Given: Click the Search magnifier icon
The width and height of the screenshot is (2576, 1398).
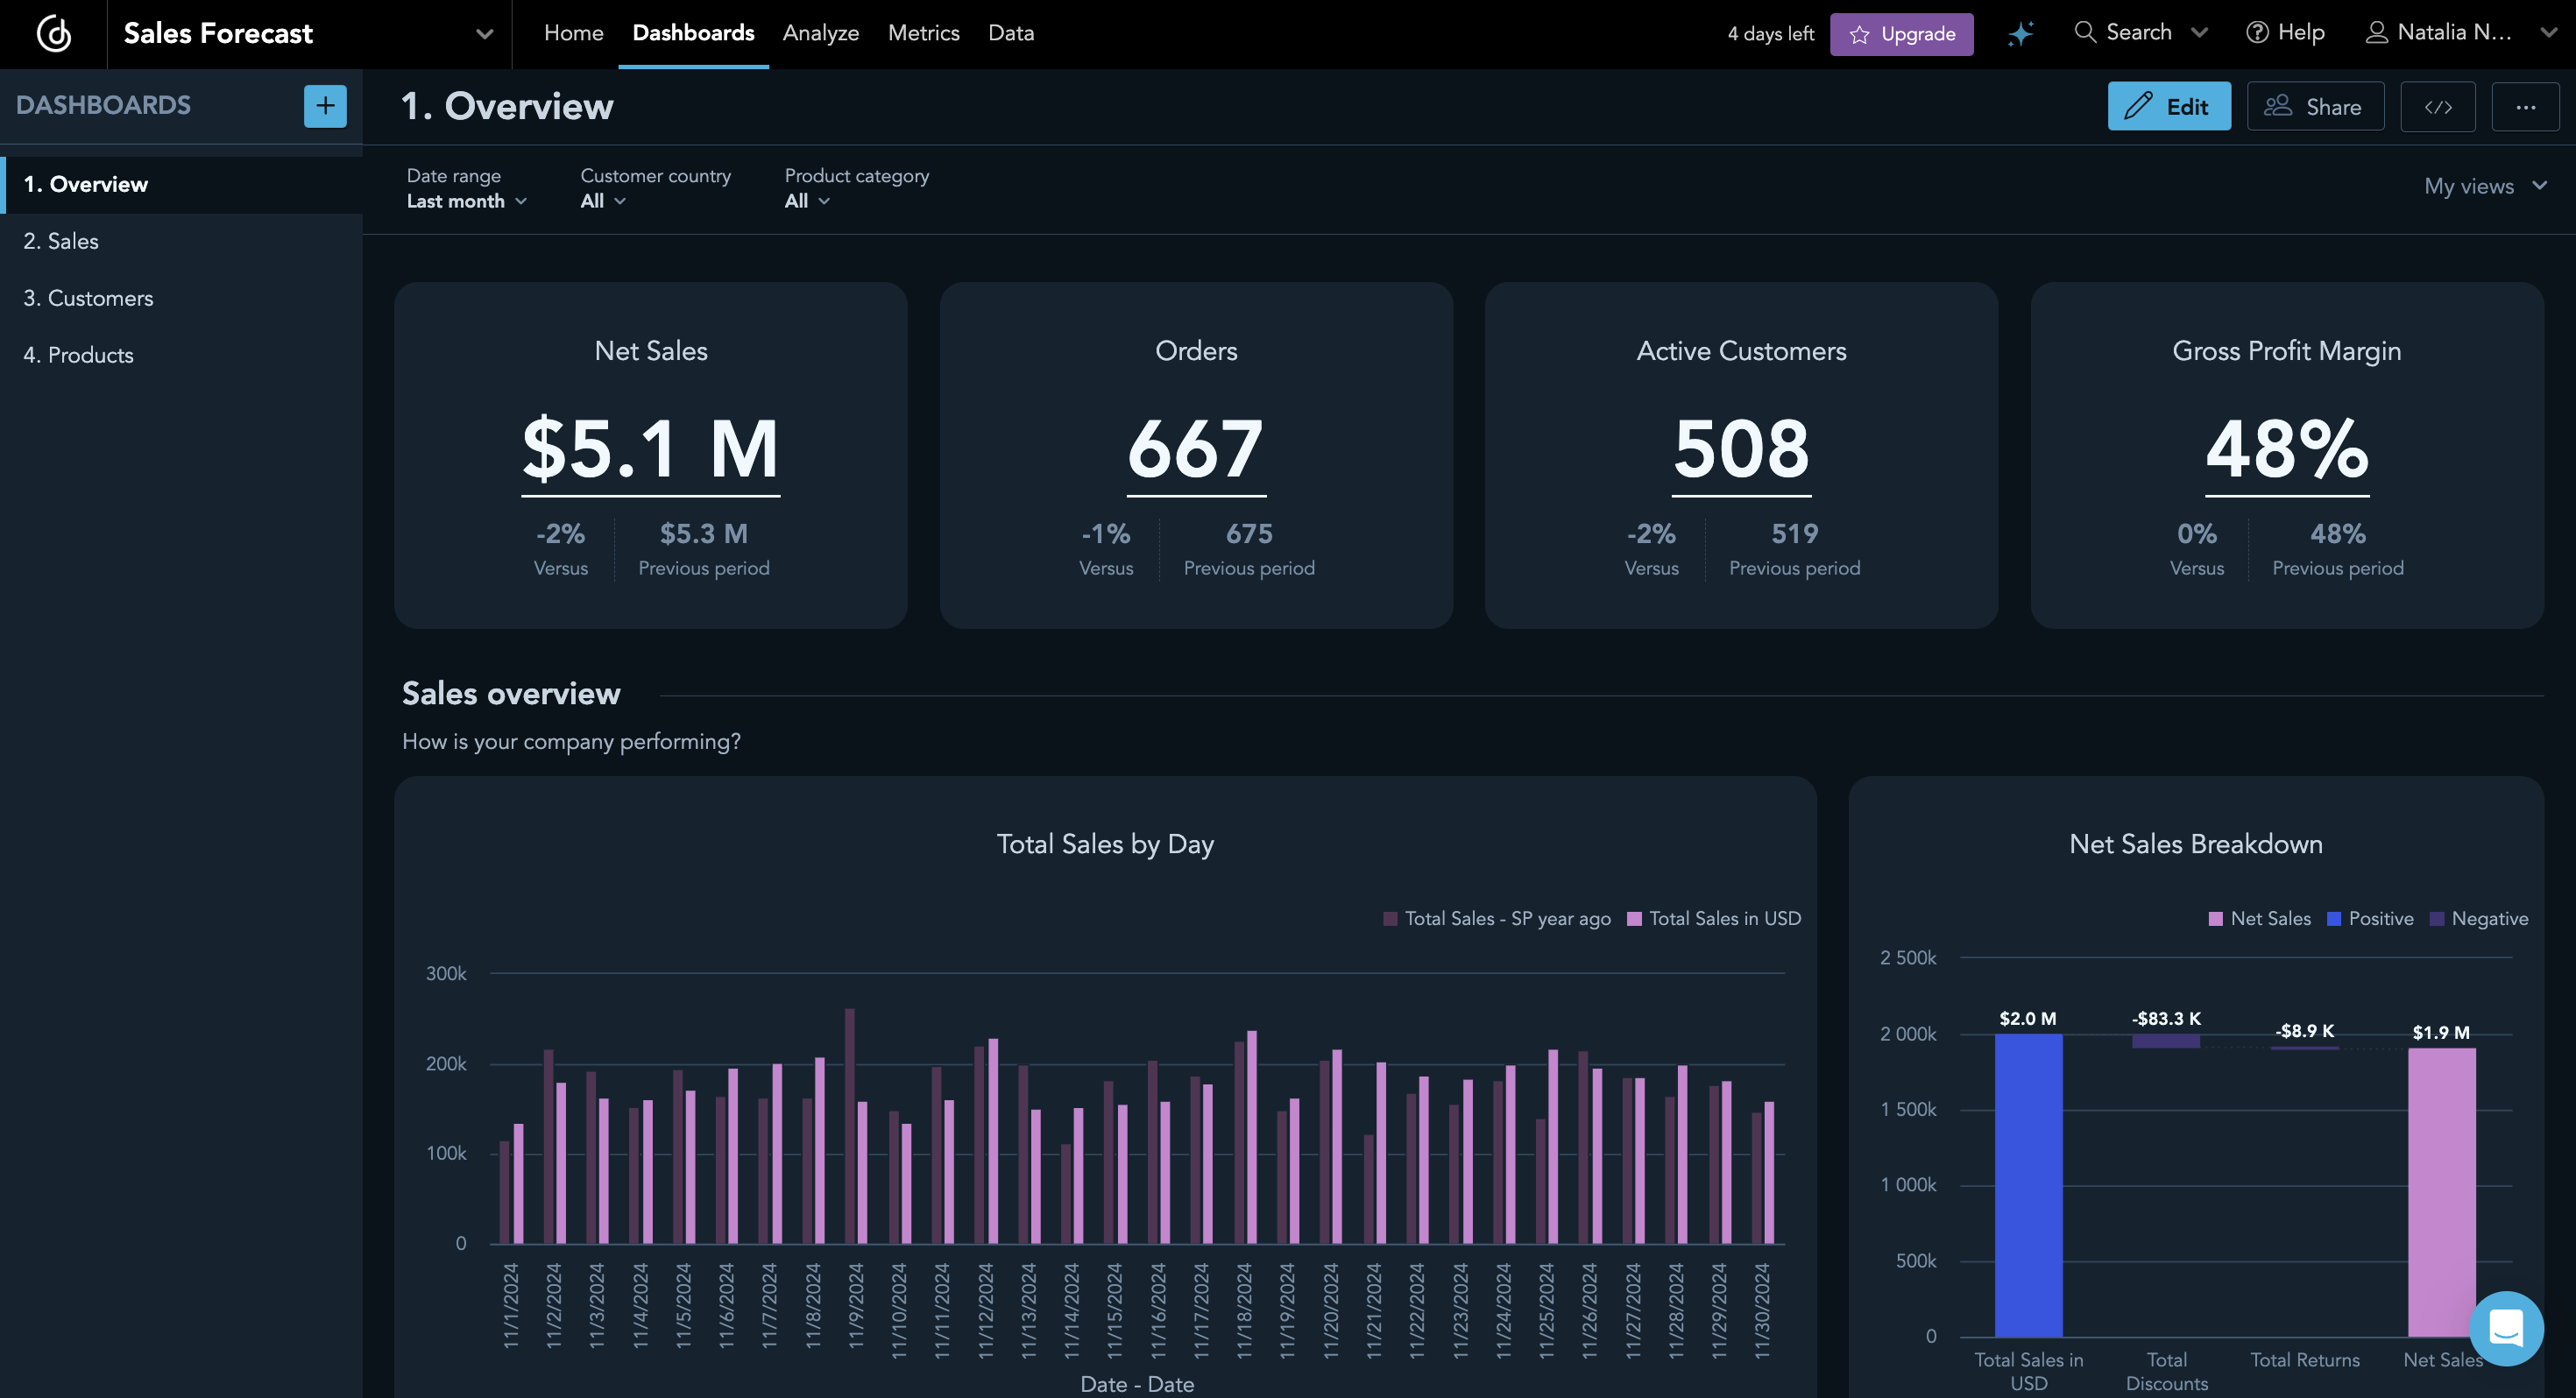Looking at the screenshot, I should tap(2085, 33).
